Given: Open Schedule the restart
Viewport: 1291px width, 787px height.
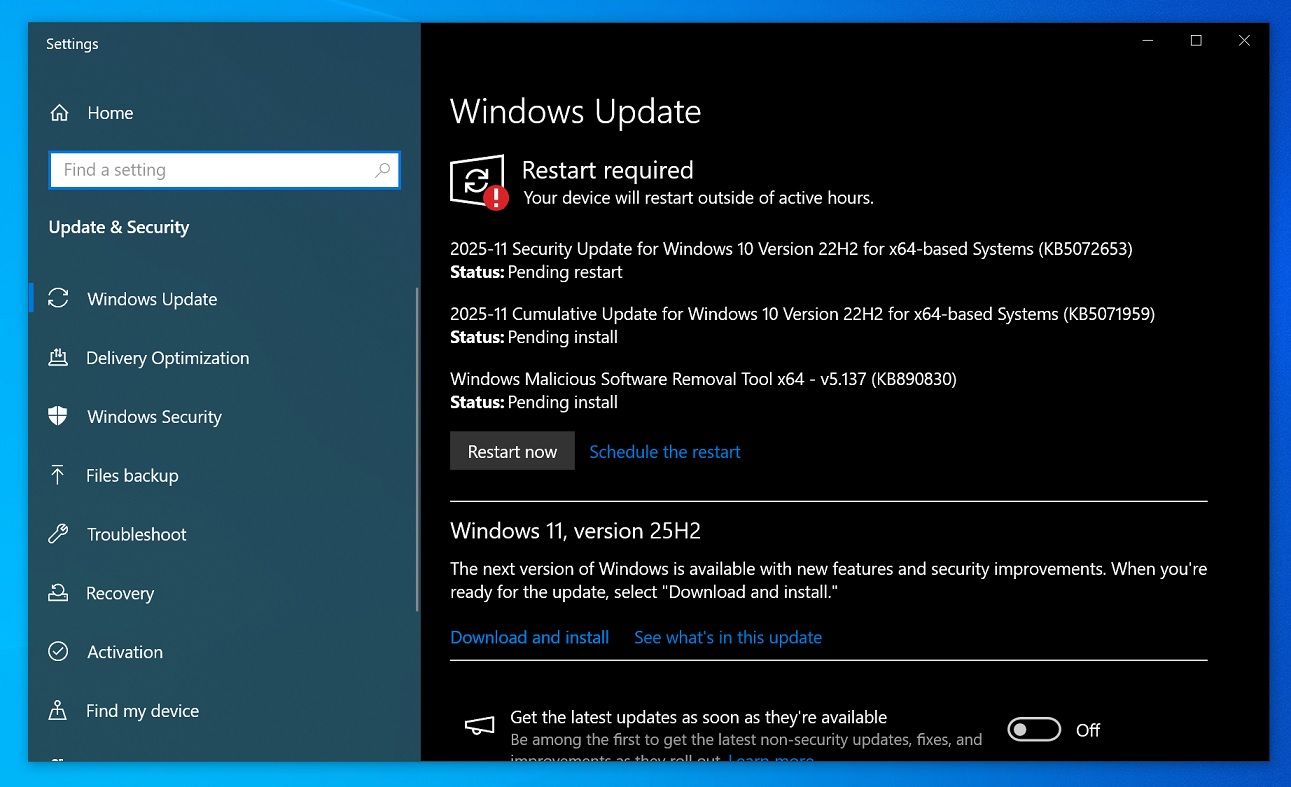Looking at the screenshot, I should coord(664,452).
